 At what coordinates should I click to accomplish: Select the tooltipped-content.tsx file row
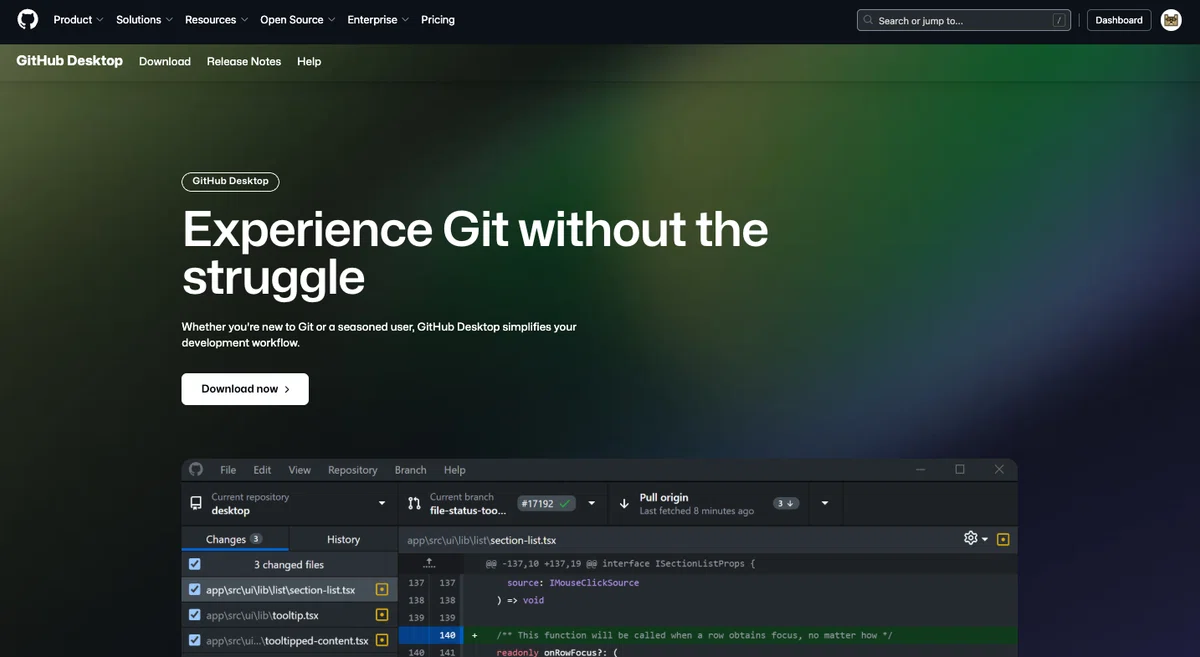tap(289, 641)
